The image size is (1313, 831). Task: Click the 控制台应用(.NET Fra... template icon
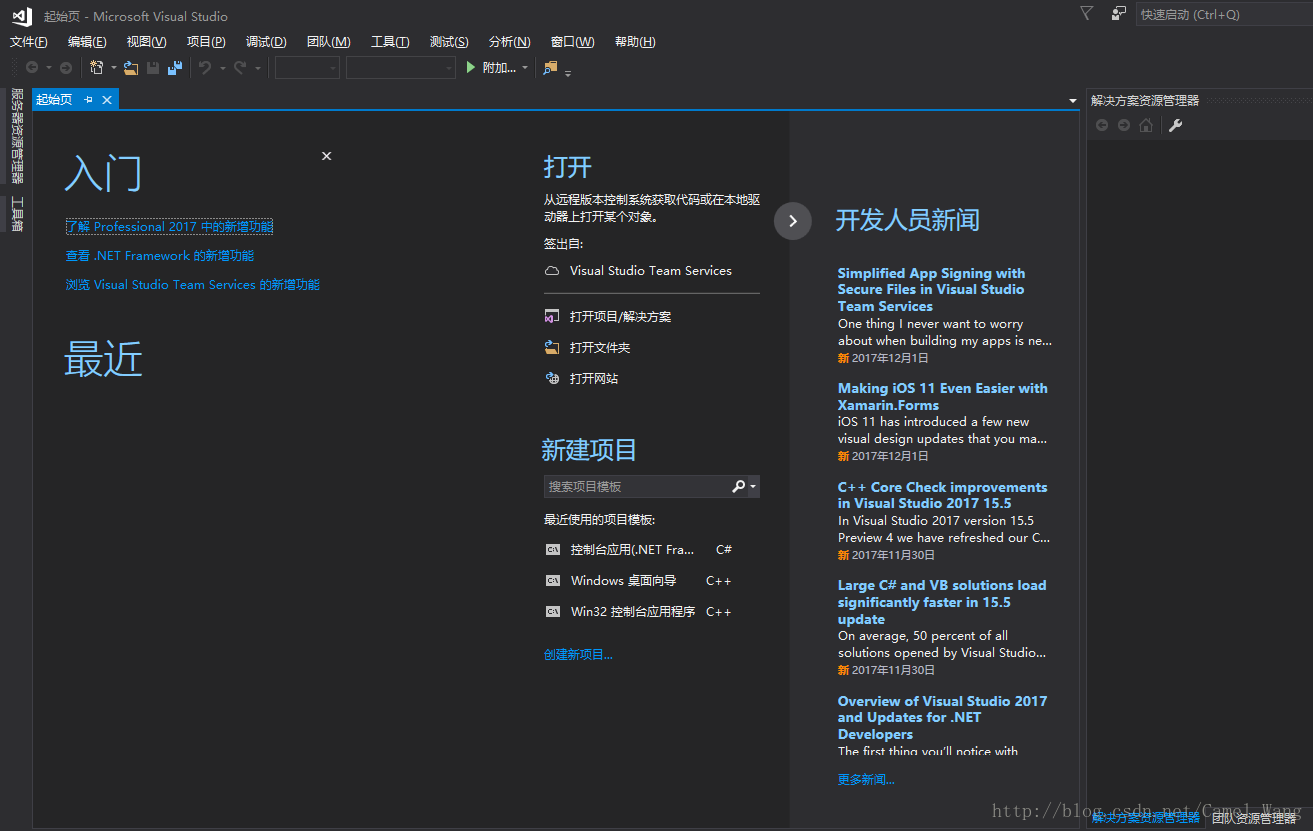[553, 550]
